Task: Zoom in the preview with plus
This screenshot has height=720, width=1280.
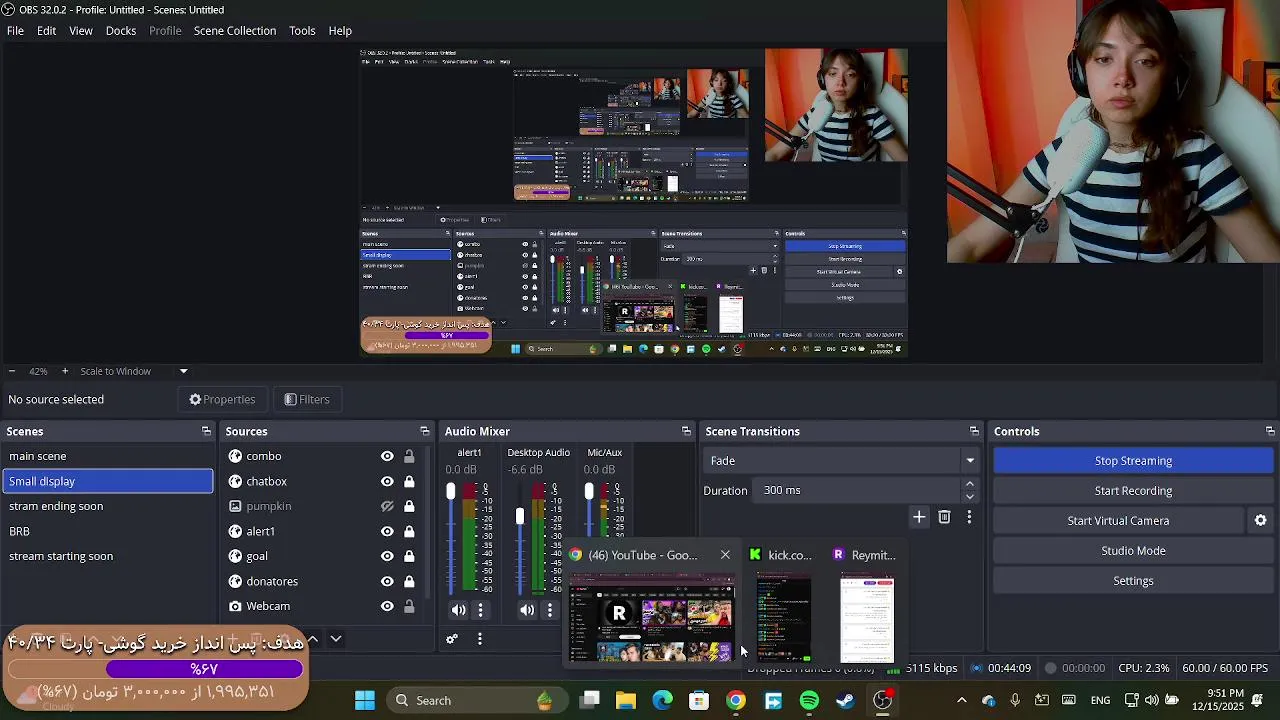Action: pos(65,371)
